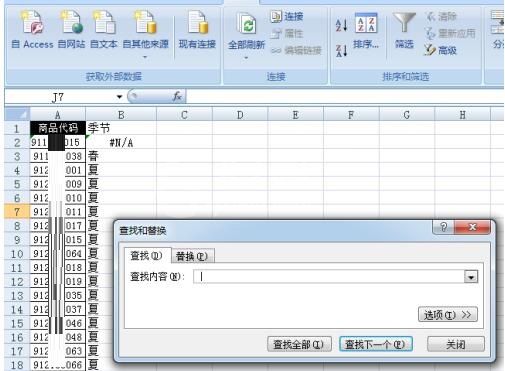
Task: Sort descending Z to A icon
Action: click(x=341, y=51)
